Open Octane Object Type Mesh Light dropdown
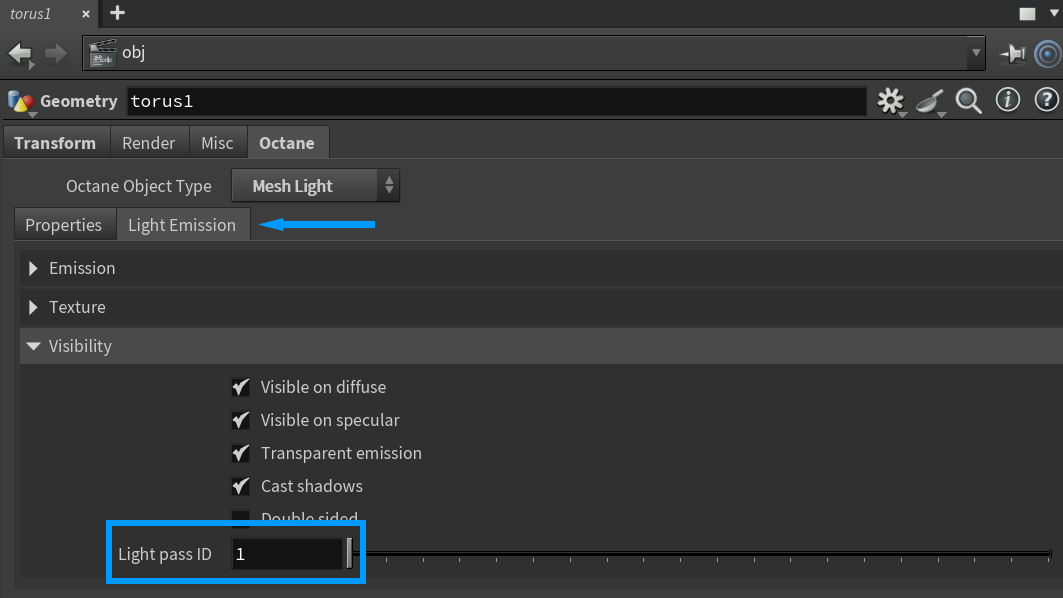Screen dimensions: 1063x598 (315, 186)
